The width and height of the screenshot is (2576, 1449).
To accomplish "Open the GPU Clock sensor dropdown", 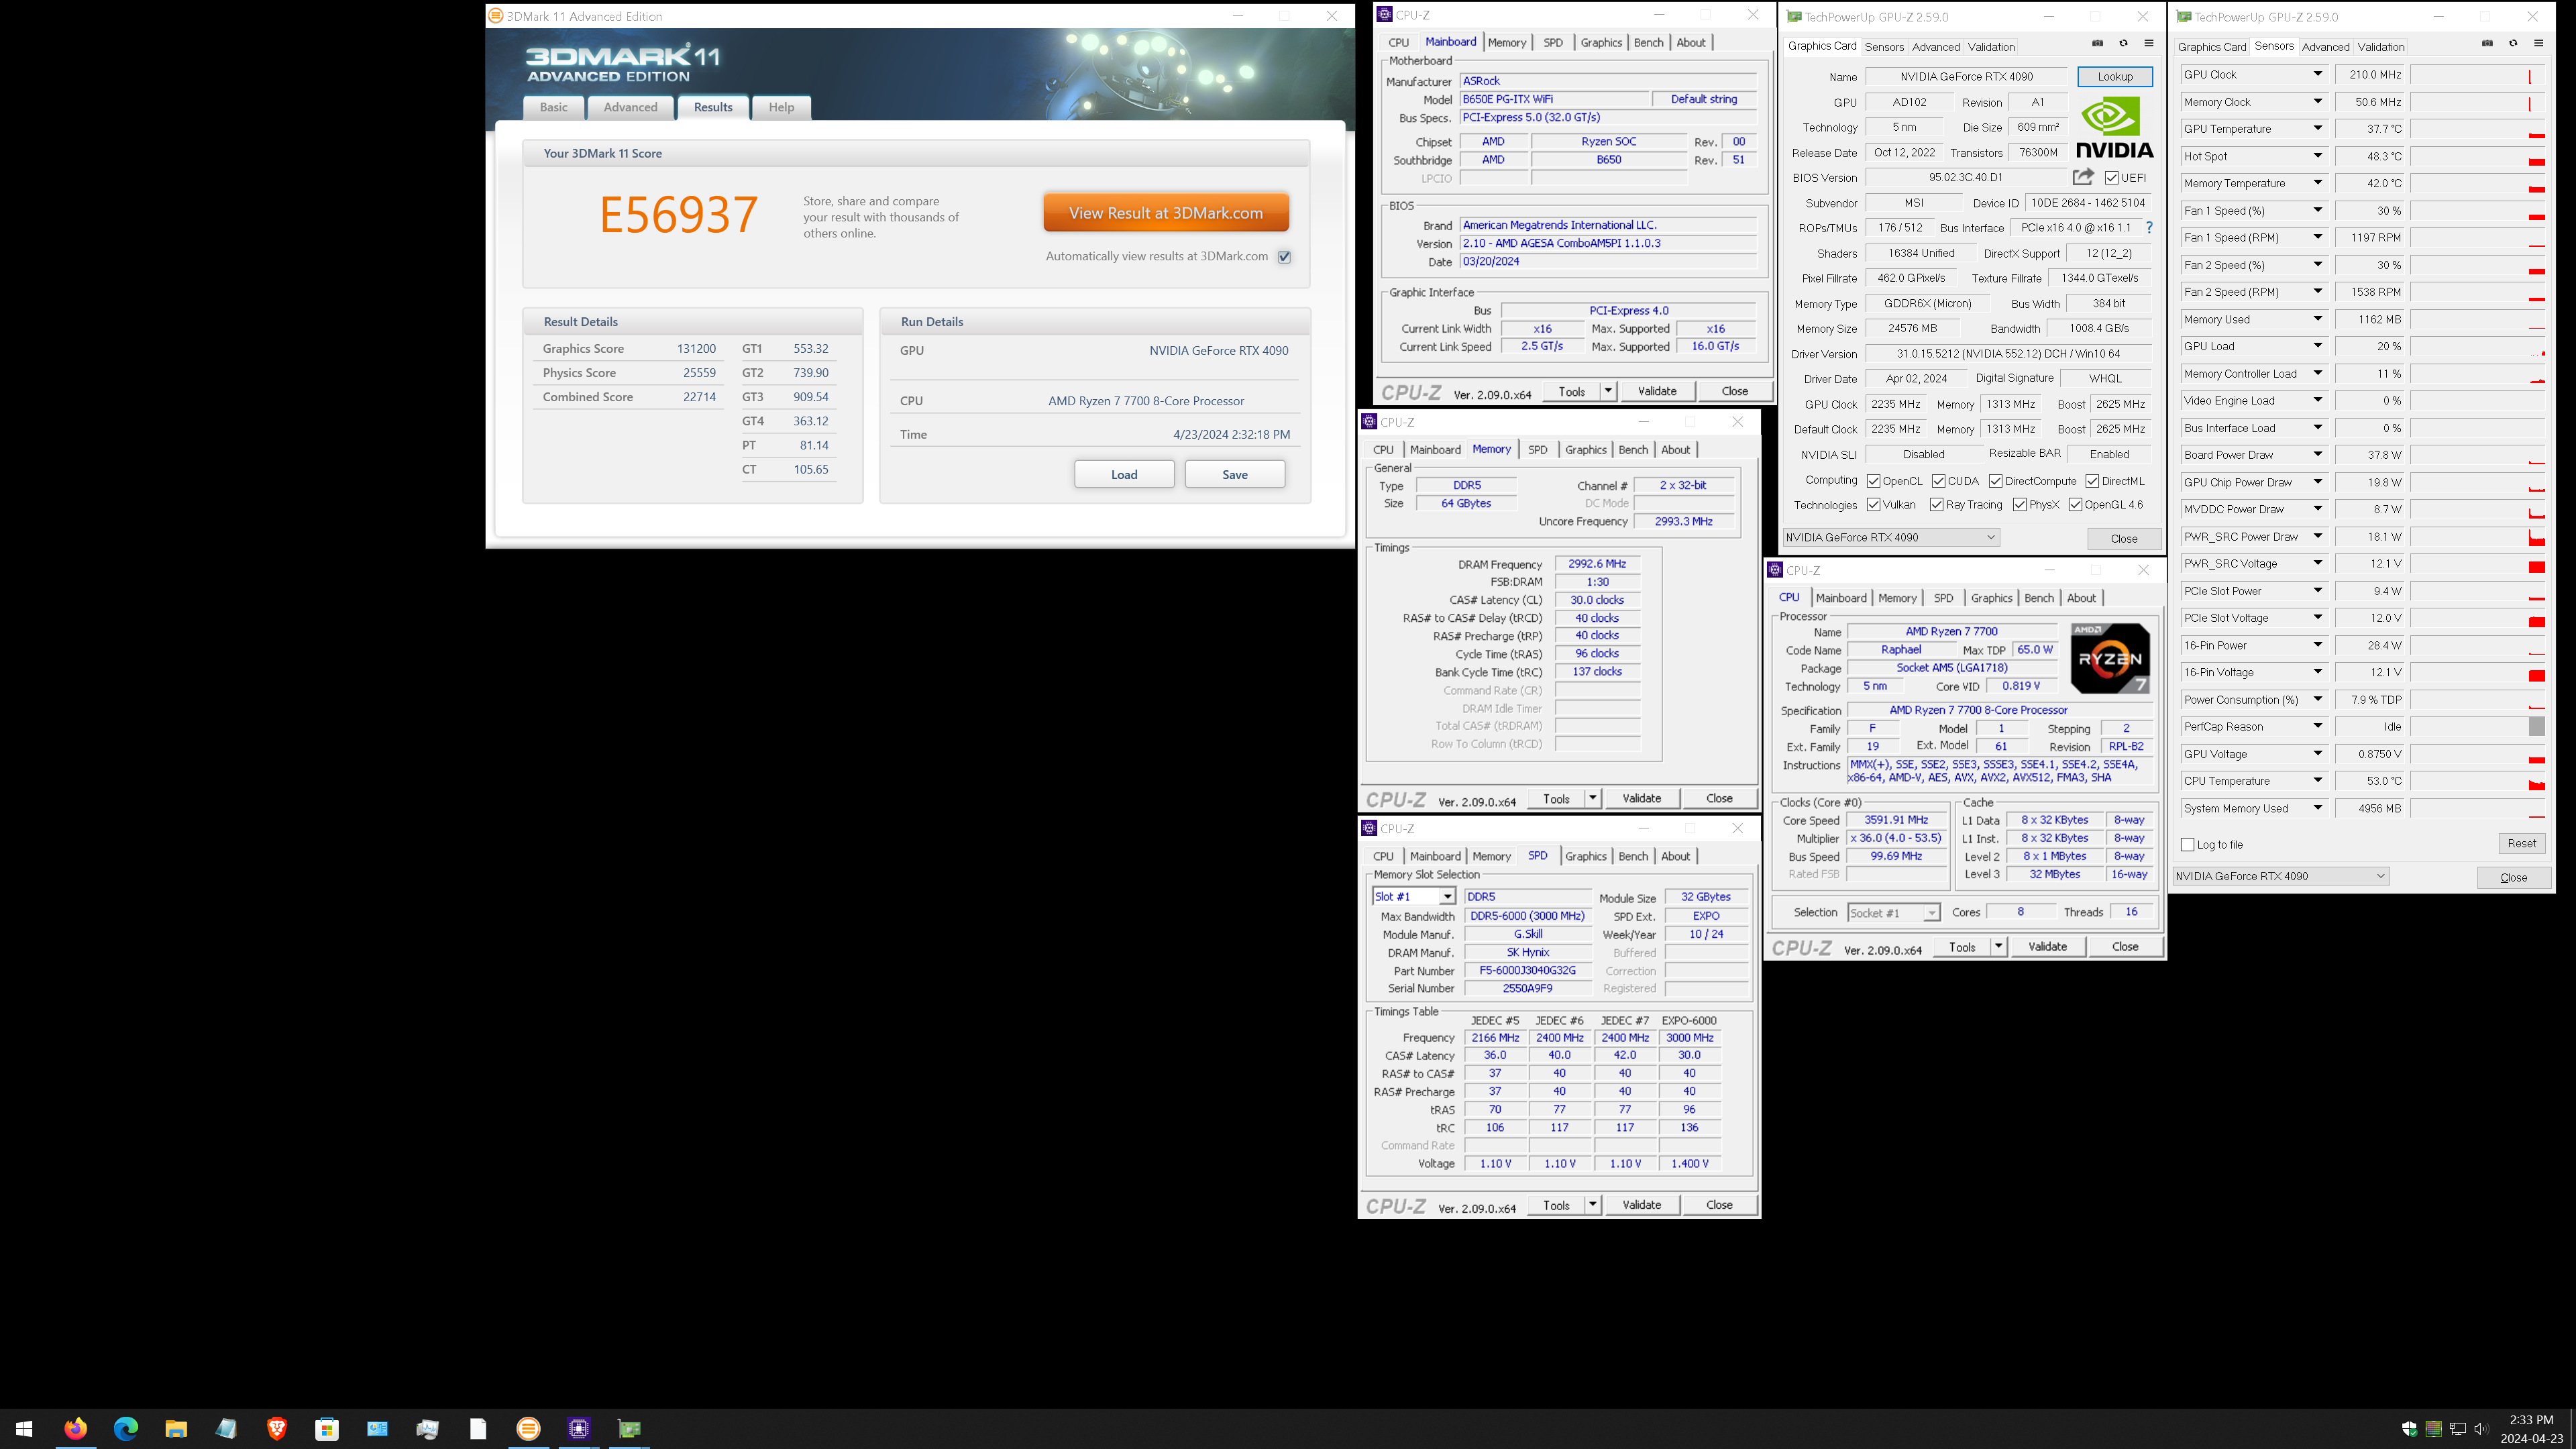I will coord(2317,74).
